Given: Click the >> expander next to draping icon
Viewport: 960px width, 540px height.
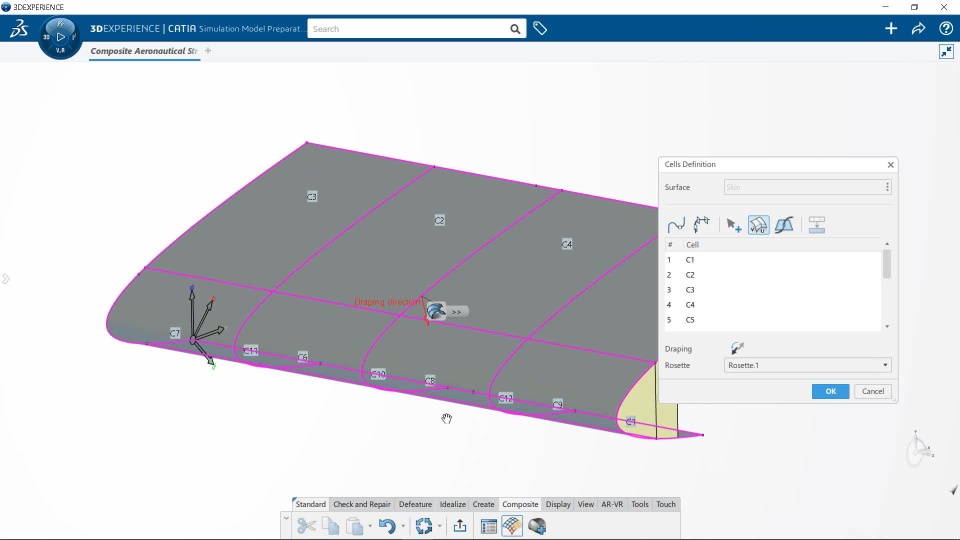Looking at the screenshot, I should (457, 312).
